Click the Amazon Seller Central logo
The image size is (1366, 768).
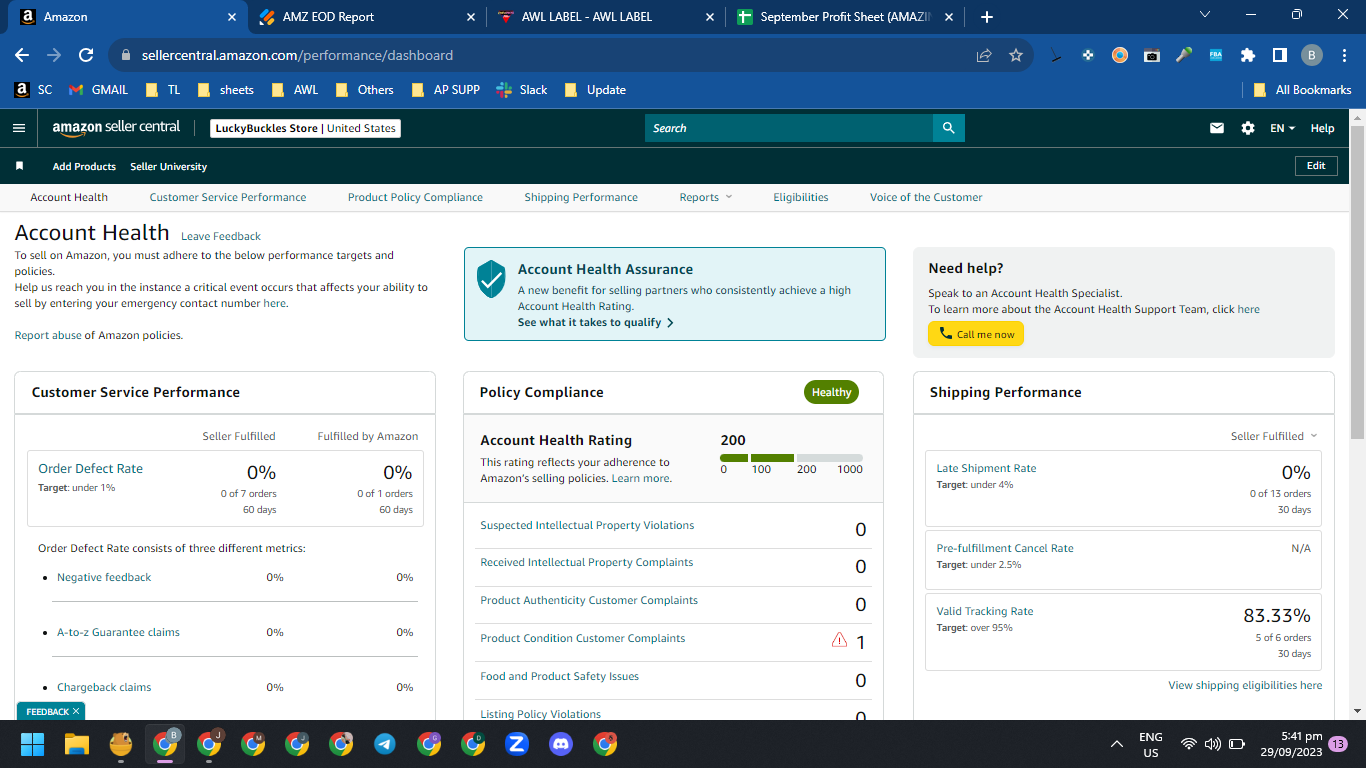[x=116, y=128]
